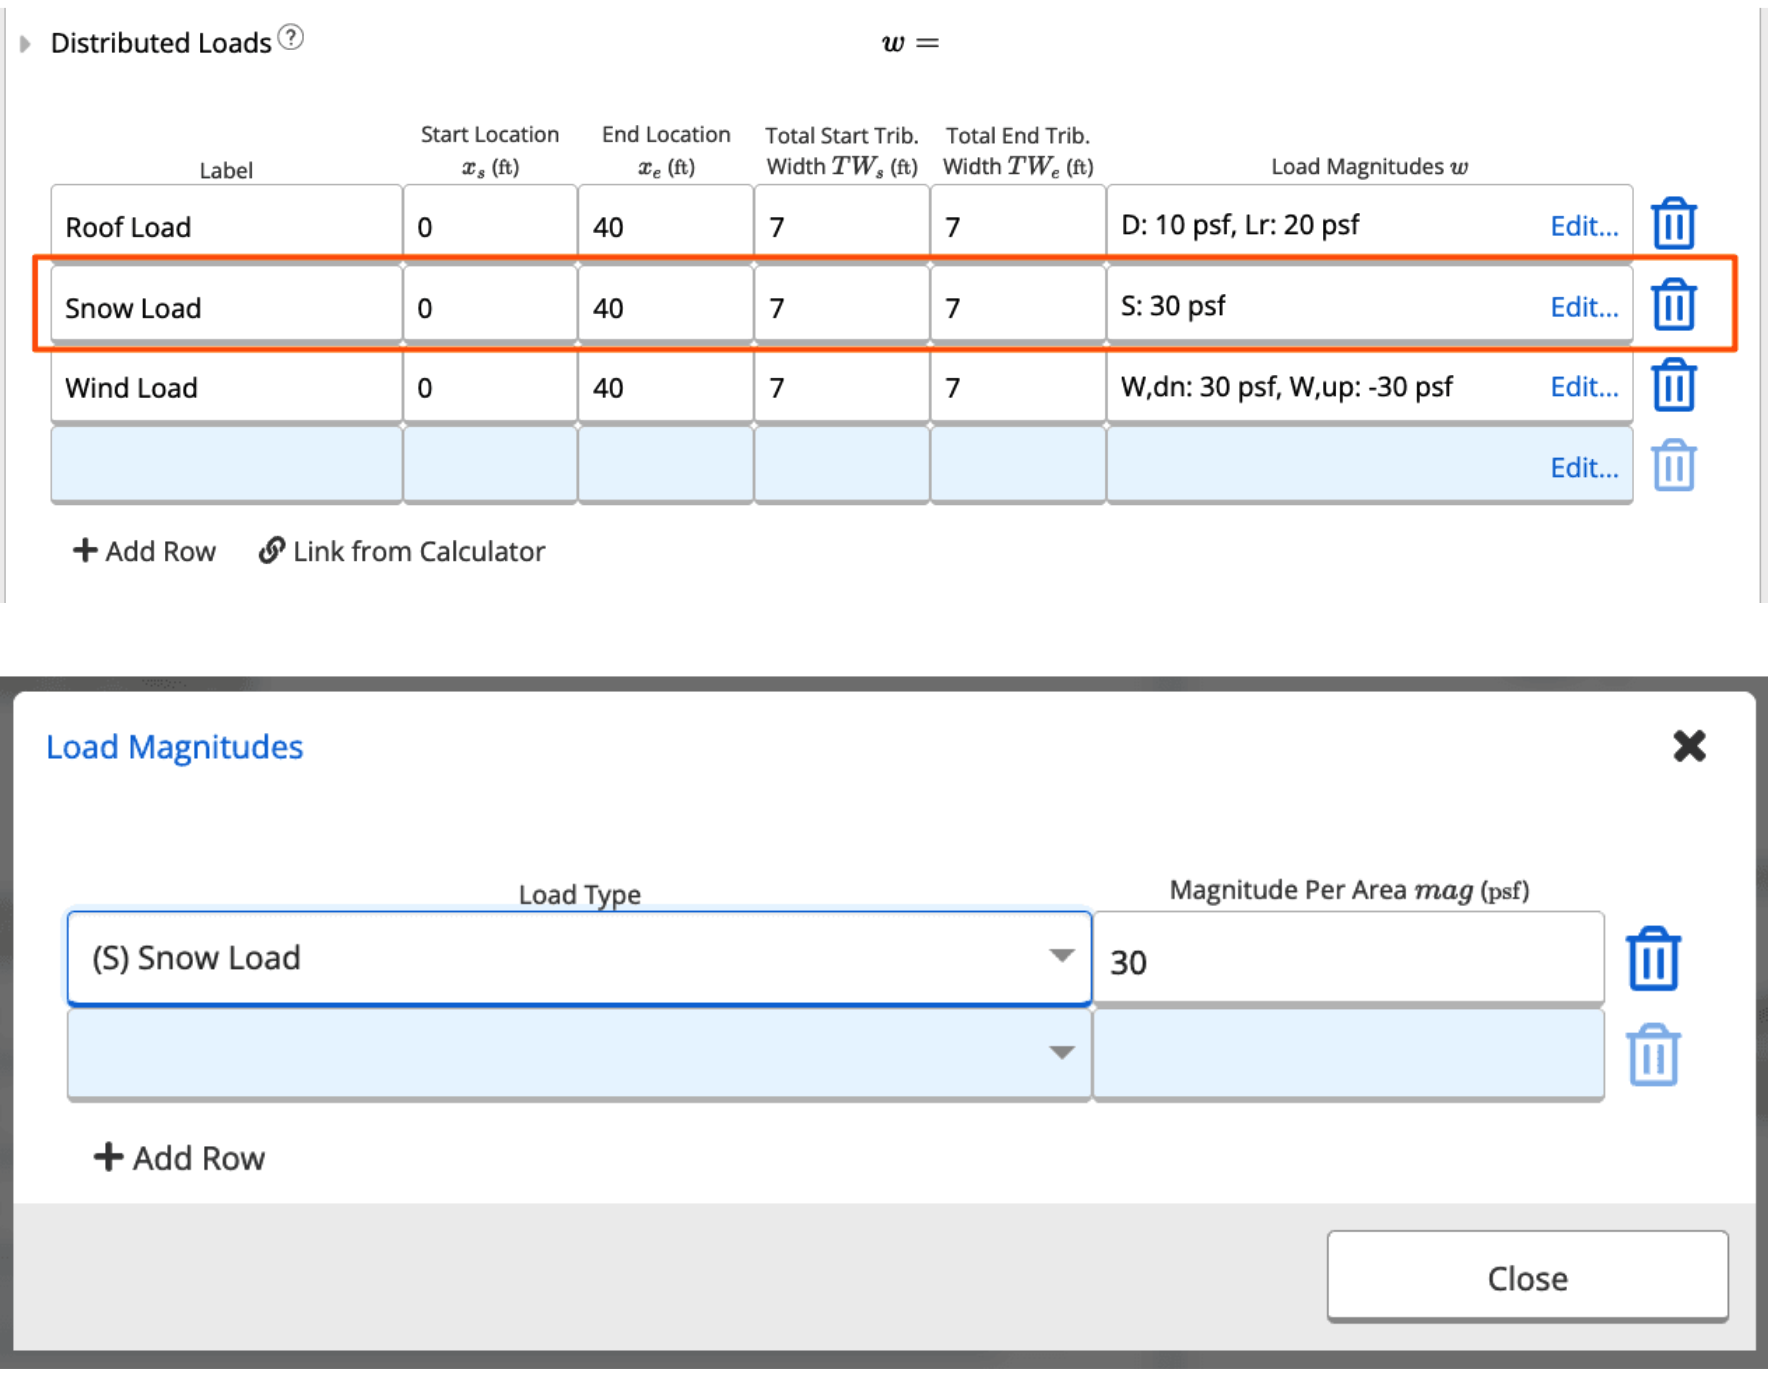Open the empty Load Type dropdown
The image size is (1768, 1380).
coord(579,1053)
